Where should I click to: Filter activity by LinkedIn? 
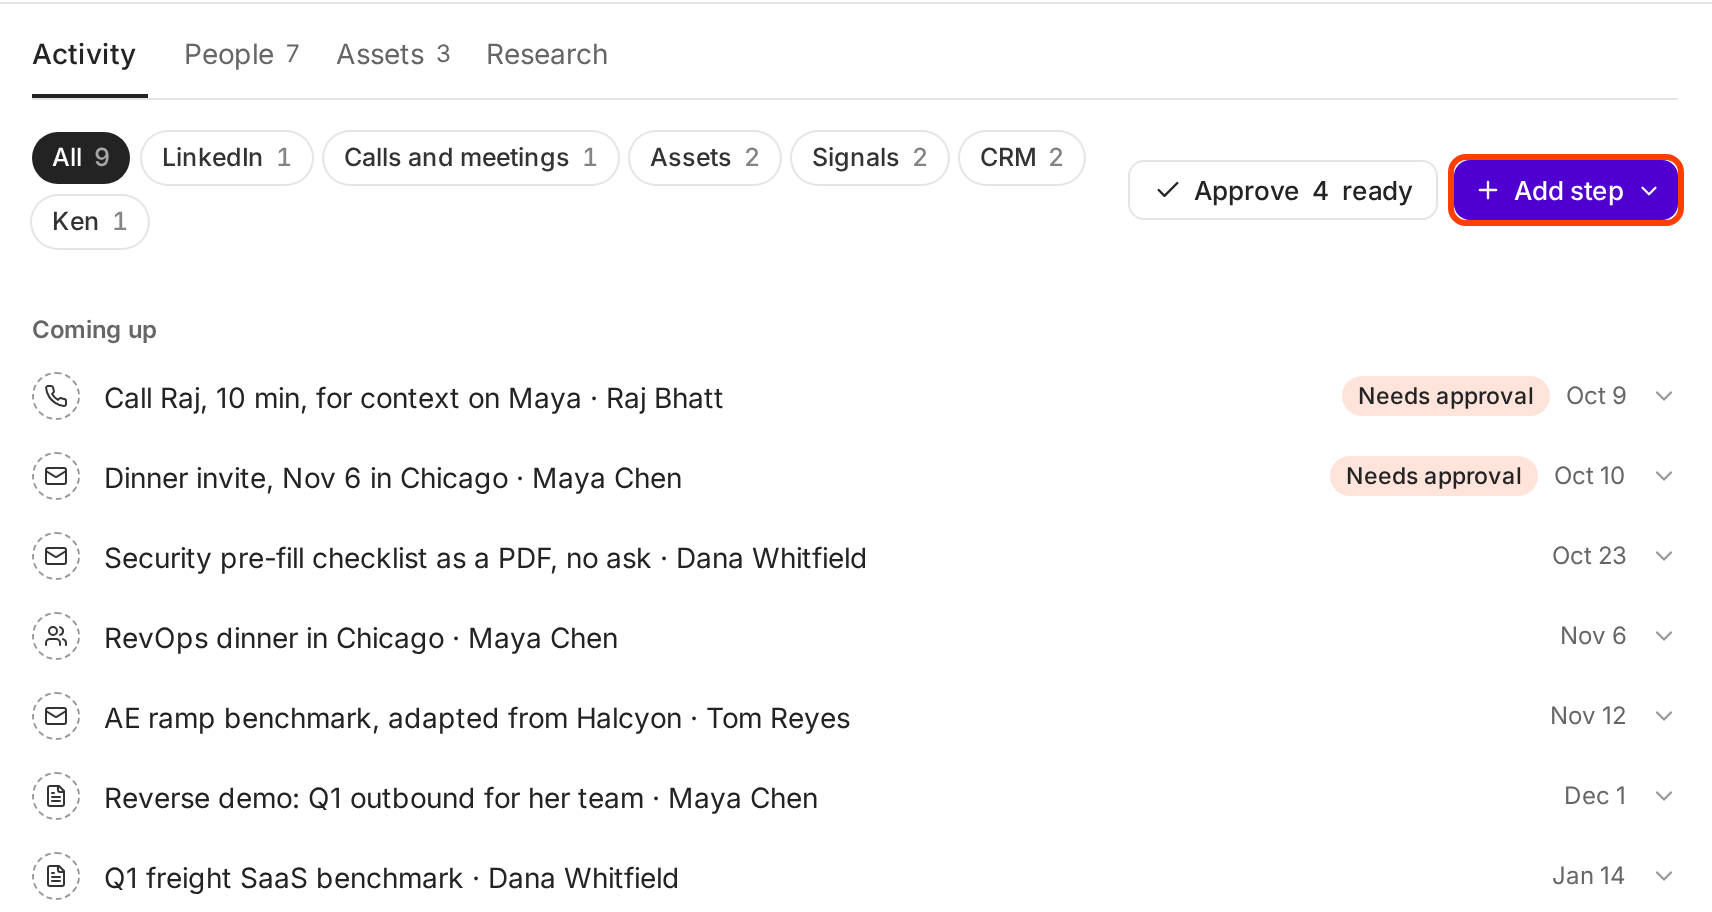tap(227, 158)
